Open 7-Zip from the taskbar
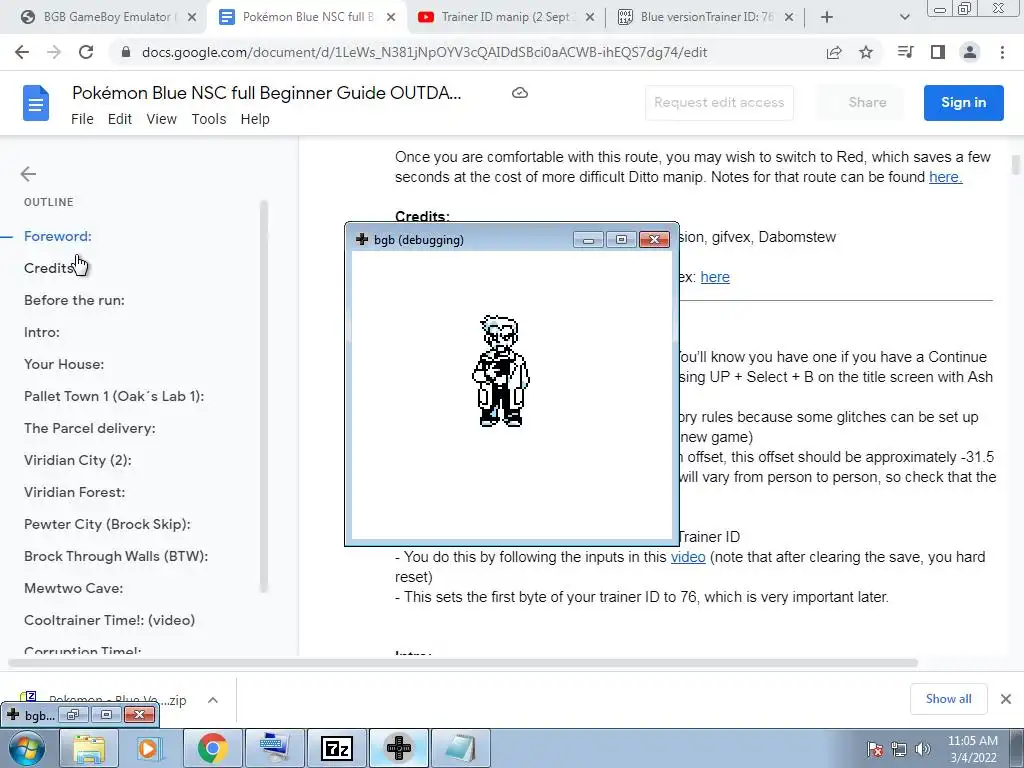The height and width of the screenshot is (768, 1024). click(337, 748)
